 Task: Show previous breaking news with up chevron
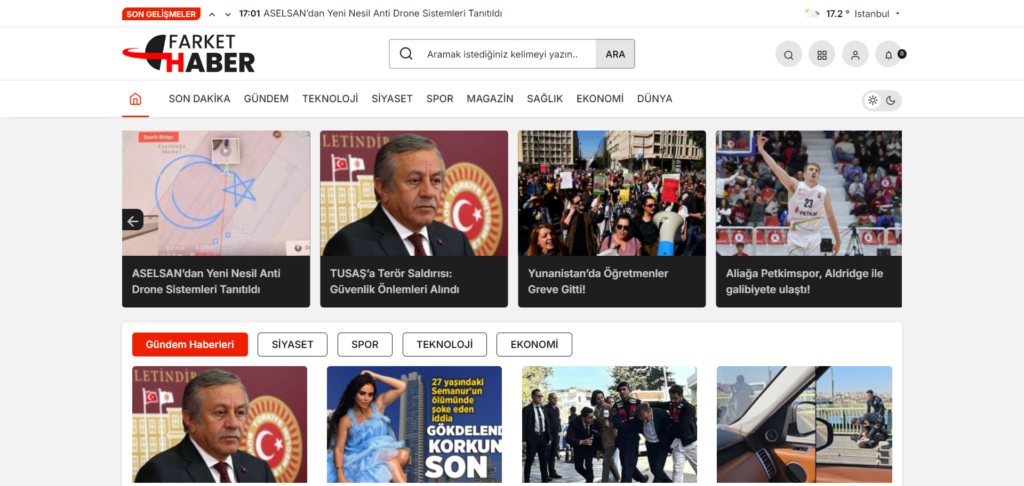(212, 14)
